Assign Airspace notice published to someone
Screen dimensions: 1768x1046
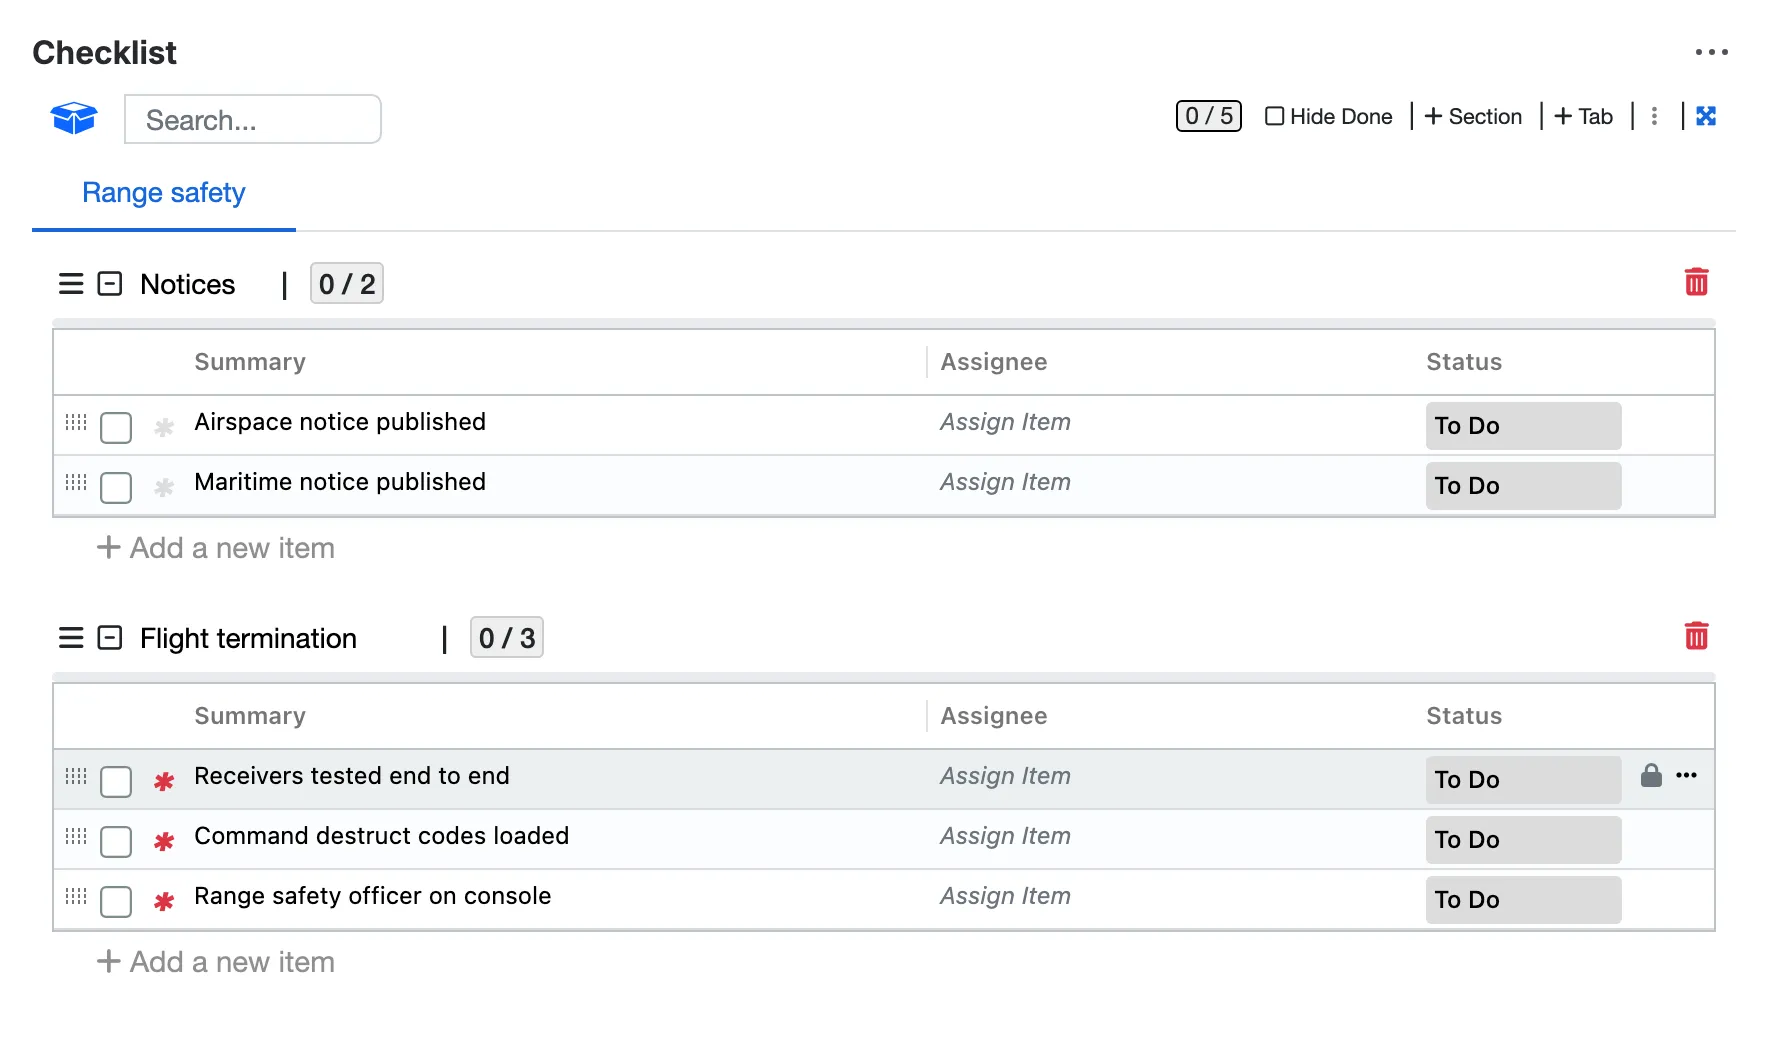tap(1005, 422)
